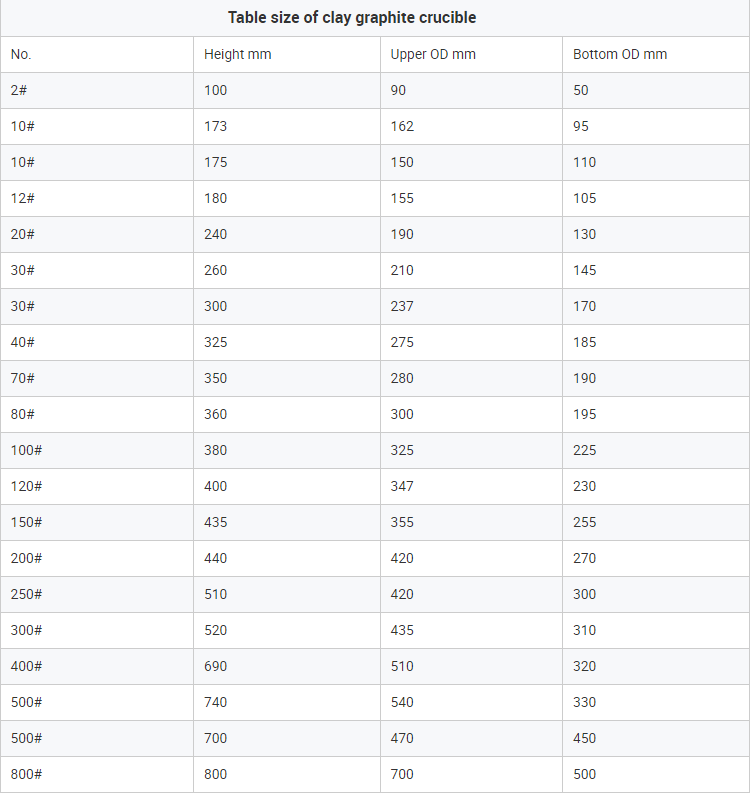Viewport: 750px width, 794px height.
Task: Click the 100# row label
Action: pyautogui.click(x=26, y=450)
